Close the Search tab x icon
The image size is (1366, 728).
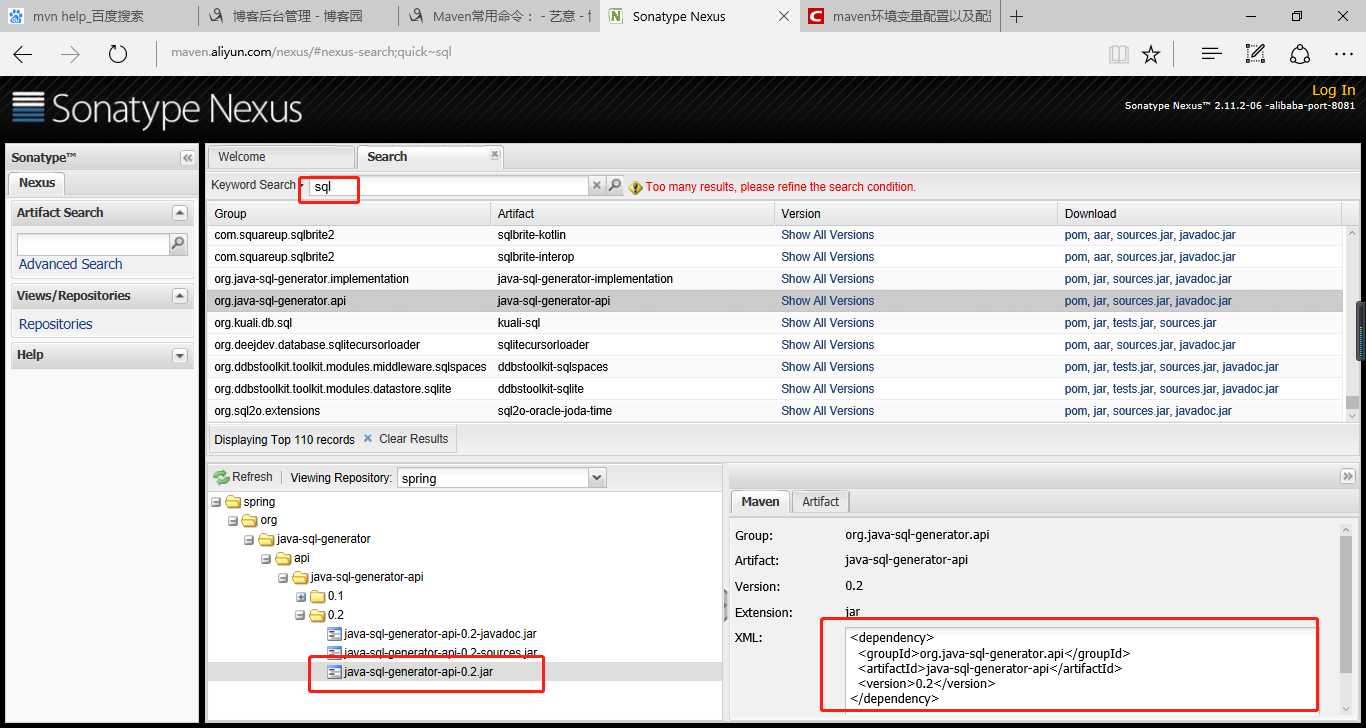tap(494, 154)
